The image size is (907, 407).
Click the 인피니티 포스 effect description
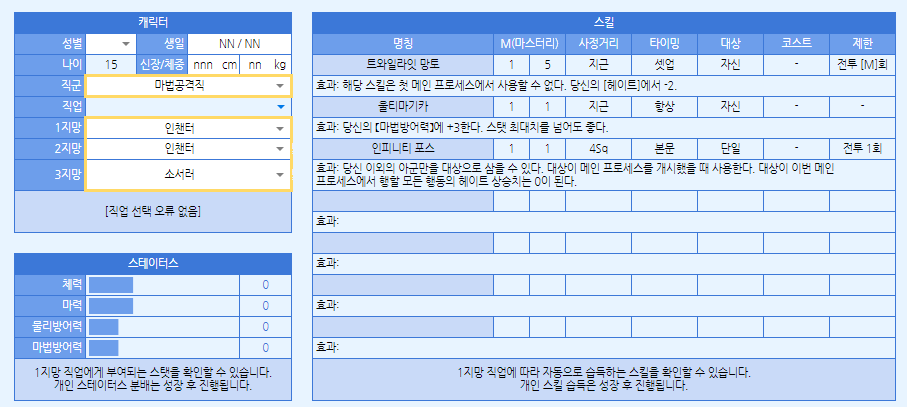pyautogui.click(x=604, y=175)
